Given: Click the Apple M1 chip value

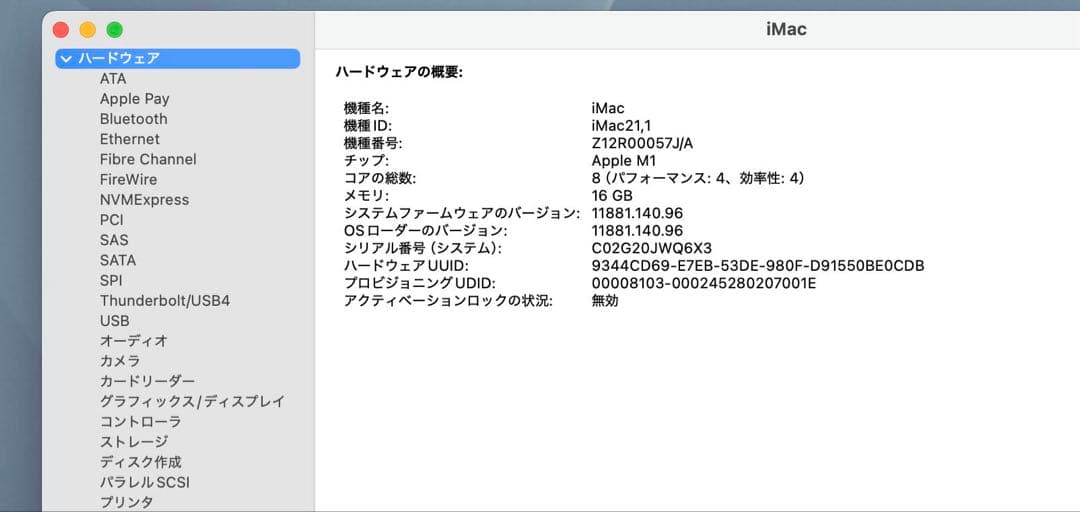Looking at the screenshot, I should [624, 161].
